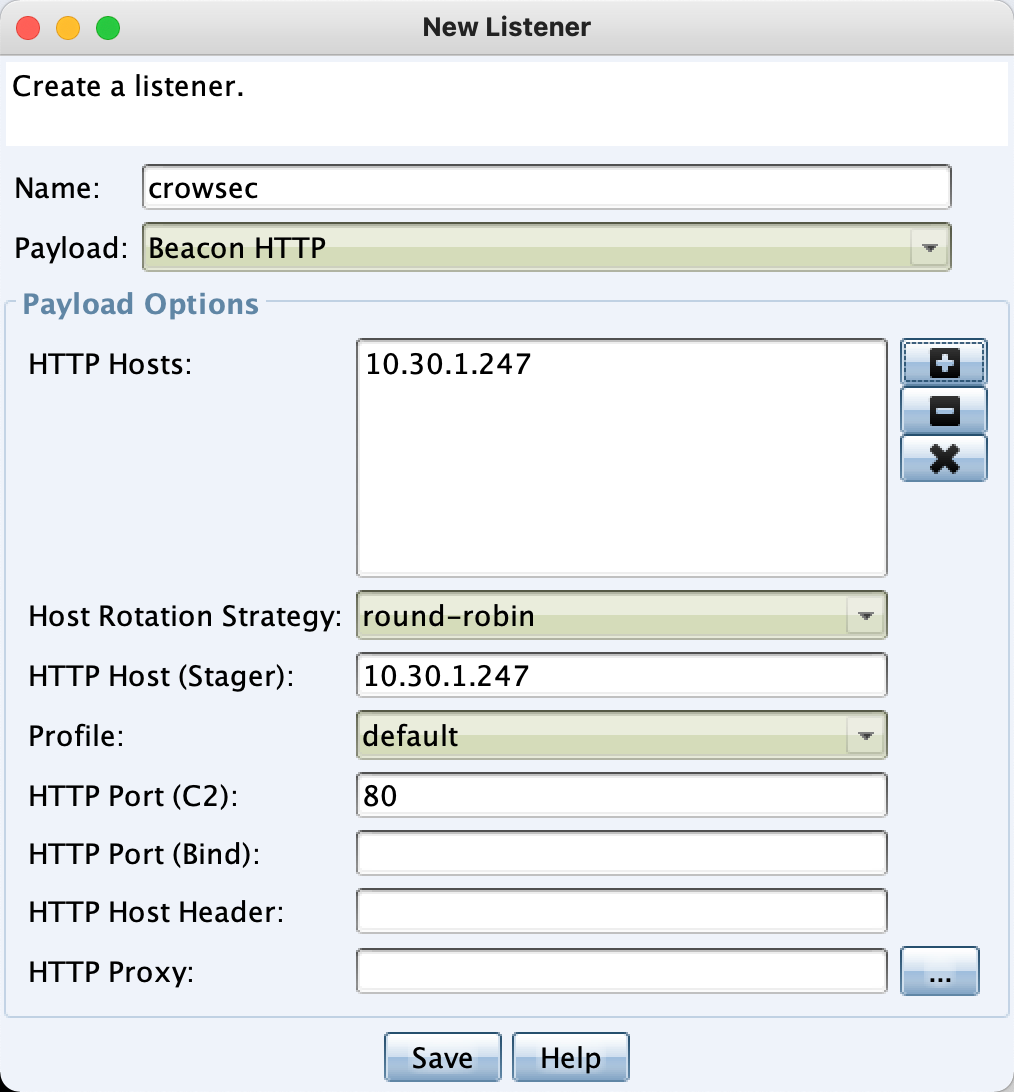The width and height of the screenshot is (1014, 1092).
Task: Click the Help button
Action: pos(570,1057)
